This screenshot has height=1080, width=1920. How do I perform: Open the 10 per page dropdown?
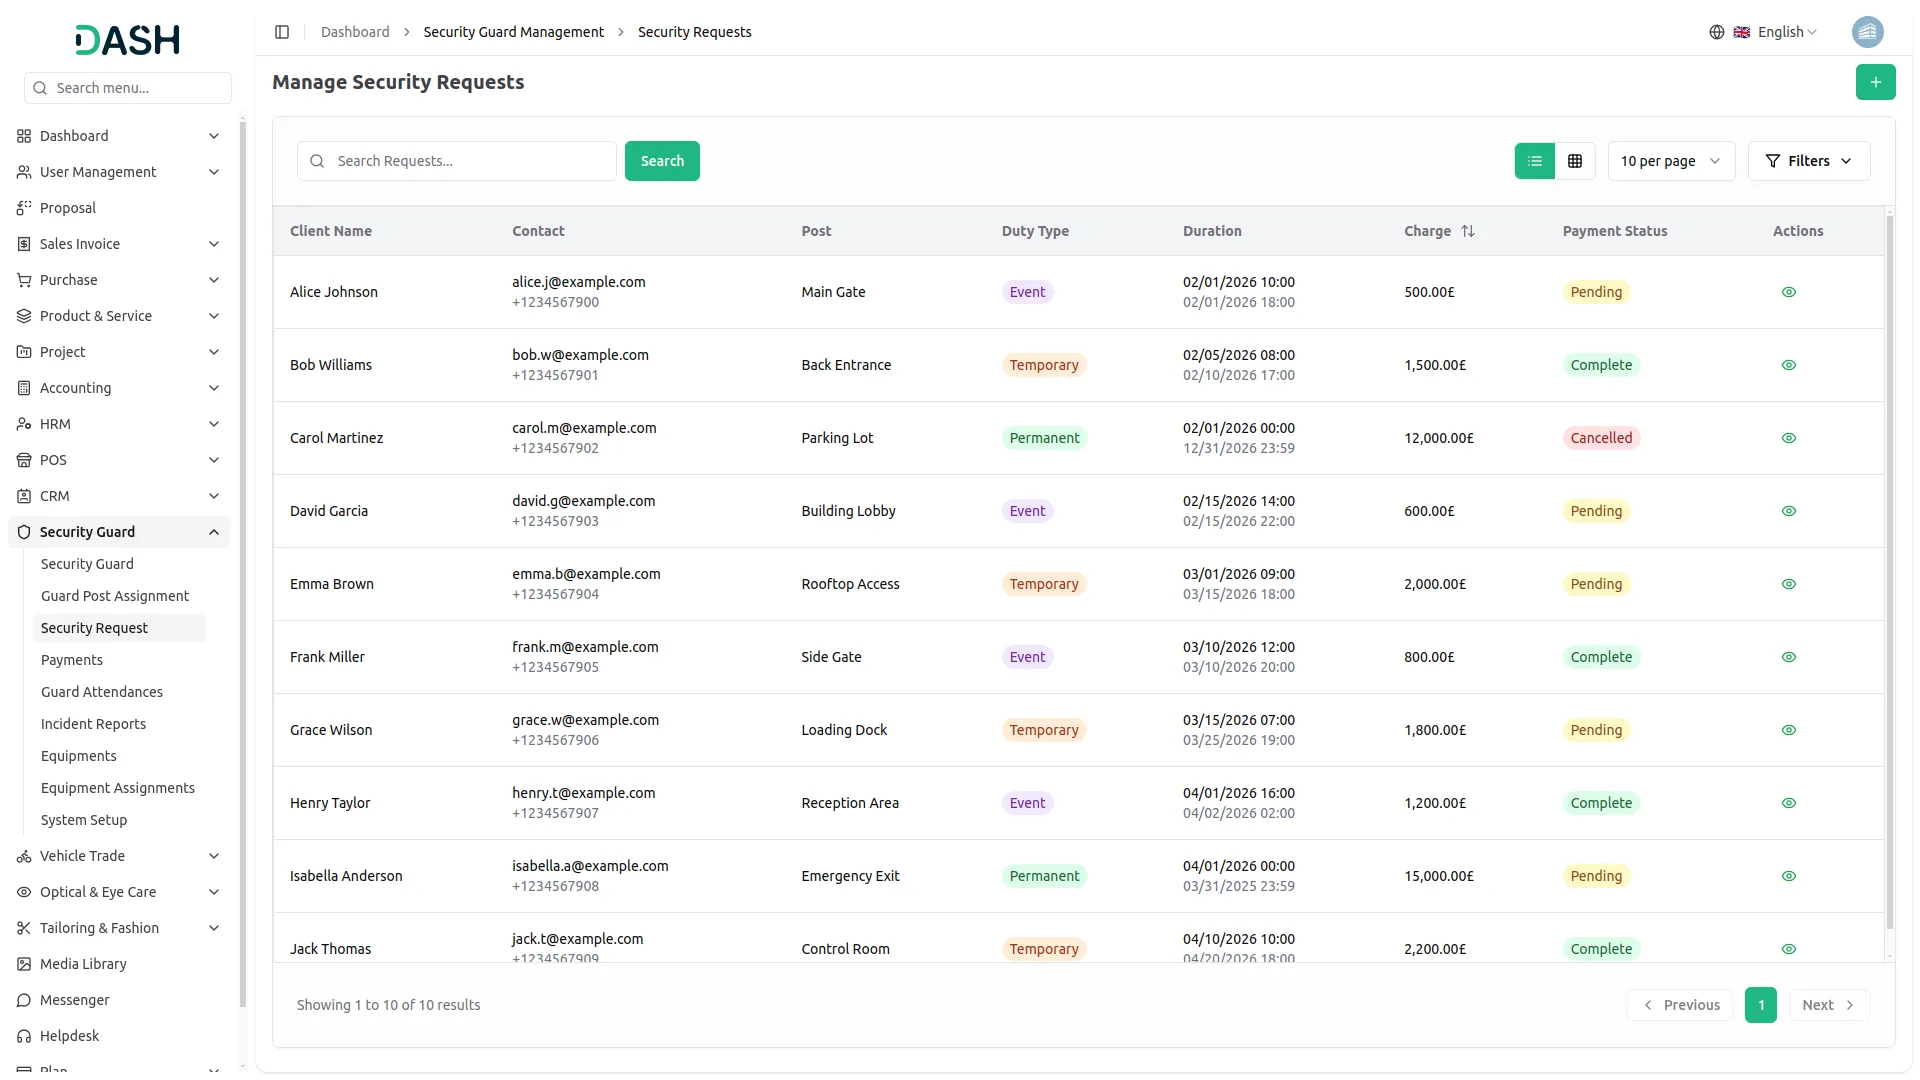coord(1670,161)
